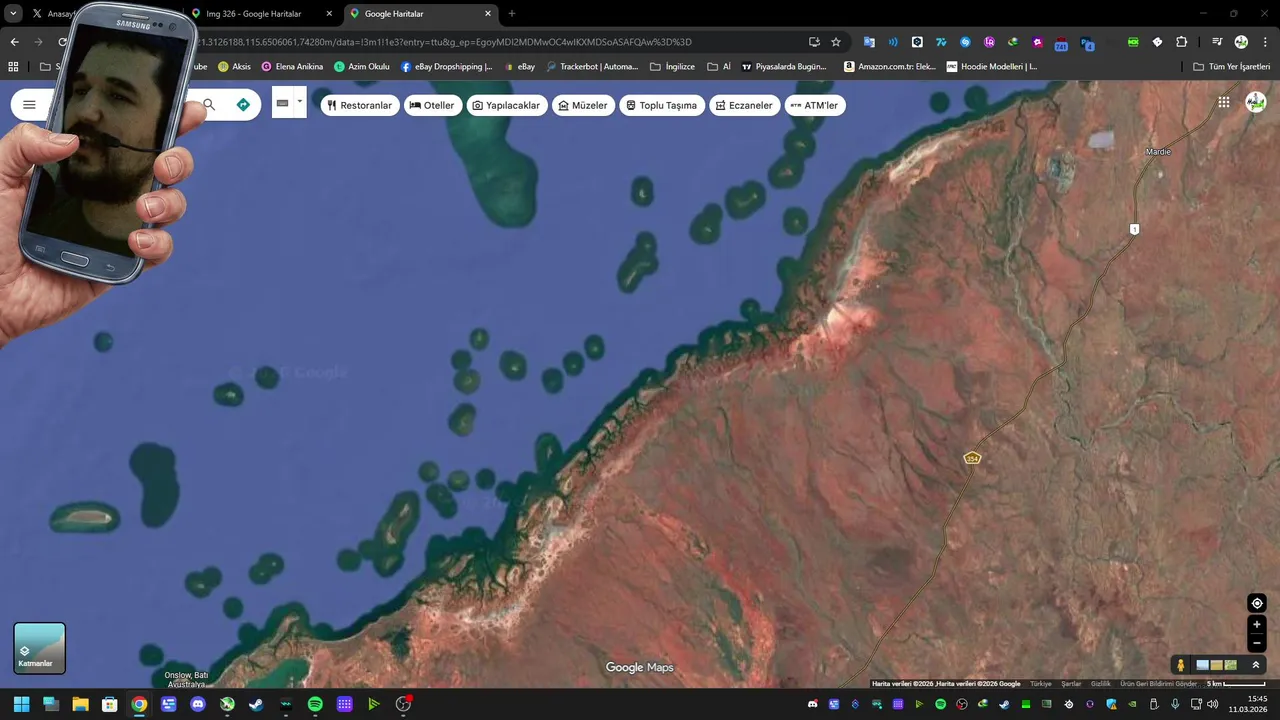The width and height of the screenshot is (1280, 720).
Task: Open the Azim Okulu bookmark
Action: 362,67
